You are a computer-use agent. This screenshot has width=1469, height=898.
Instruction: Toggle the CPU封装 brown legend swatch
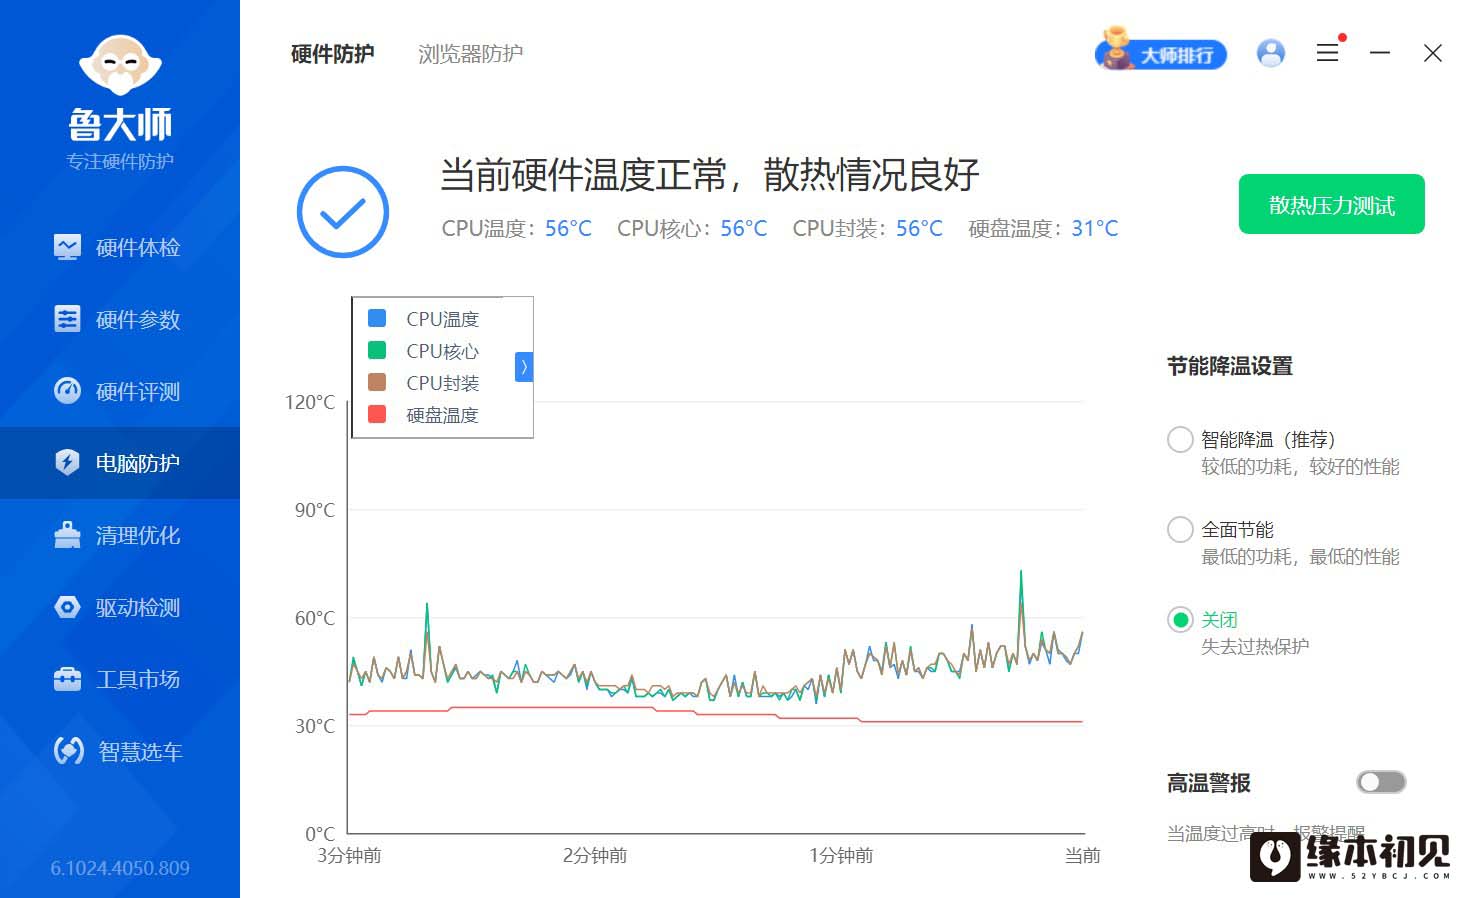click(377, 382)
